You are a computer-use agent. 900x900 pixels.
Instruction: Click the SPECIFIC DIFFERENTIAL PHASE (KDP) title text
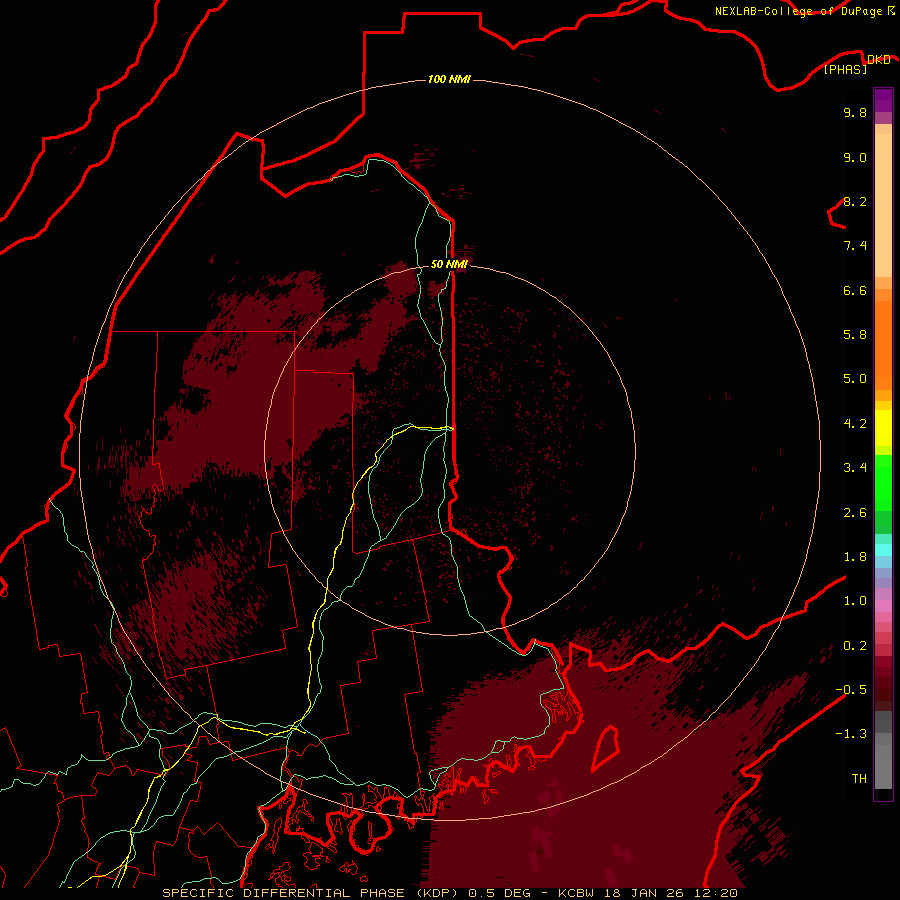(313, 893)
